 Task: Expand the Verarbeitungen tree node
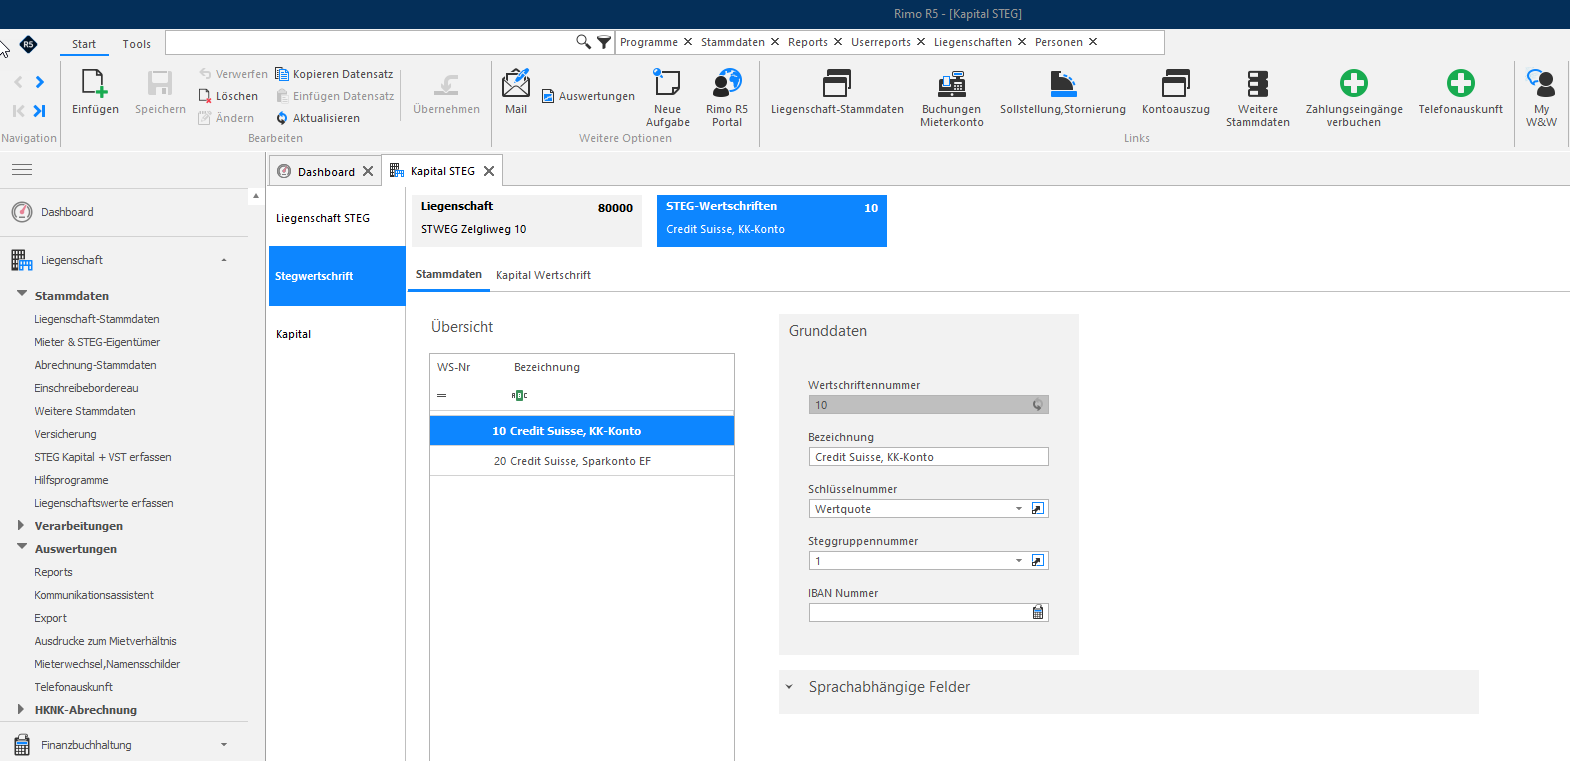tap(21, 525)
